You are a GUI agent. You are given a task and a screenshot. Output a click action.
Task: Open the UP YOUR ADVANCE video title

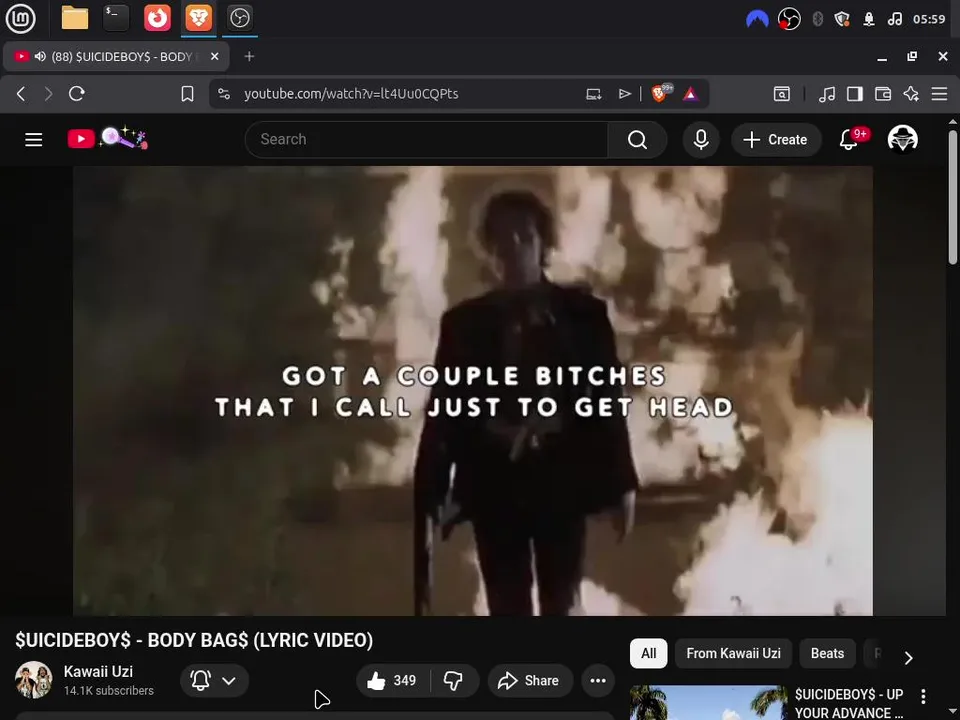tap(849, 703)
